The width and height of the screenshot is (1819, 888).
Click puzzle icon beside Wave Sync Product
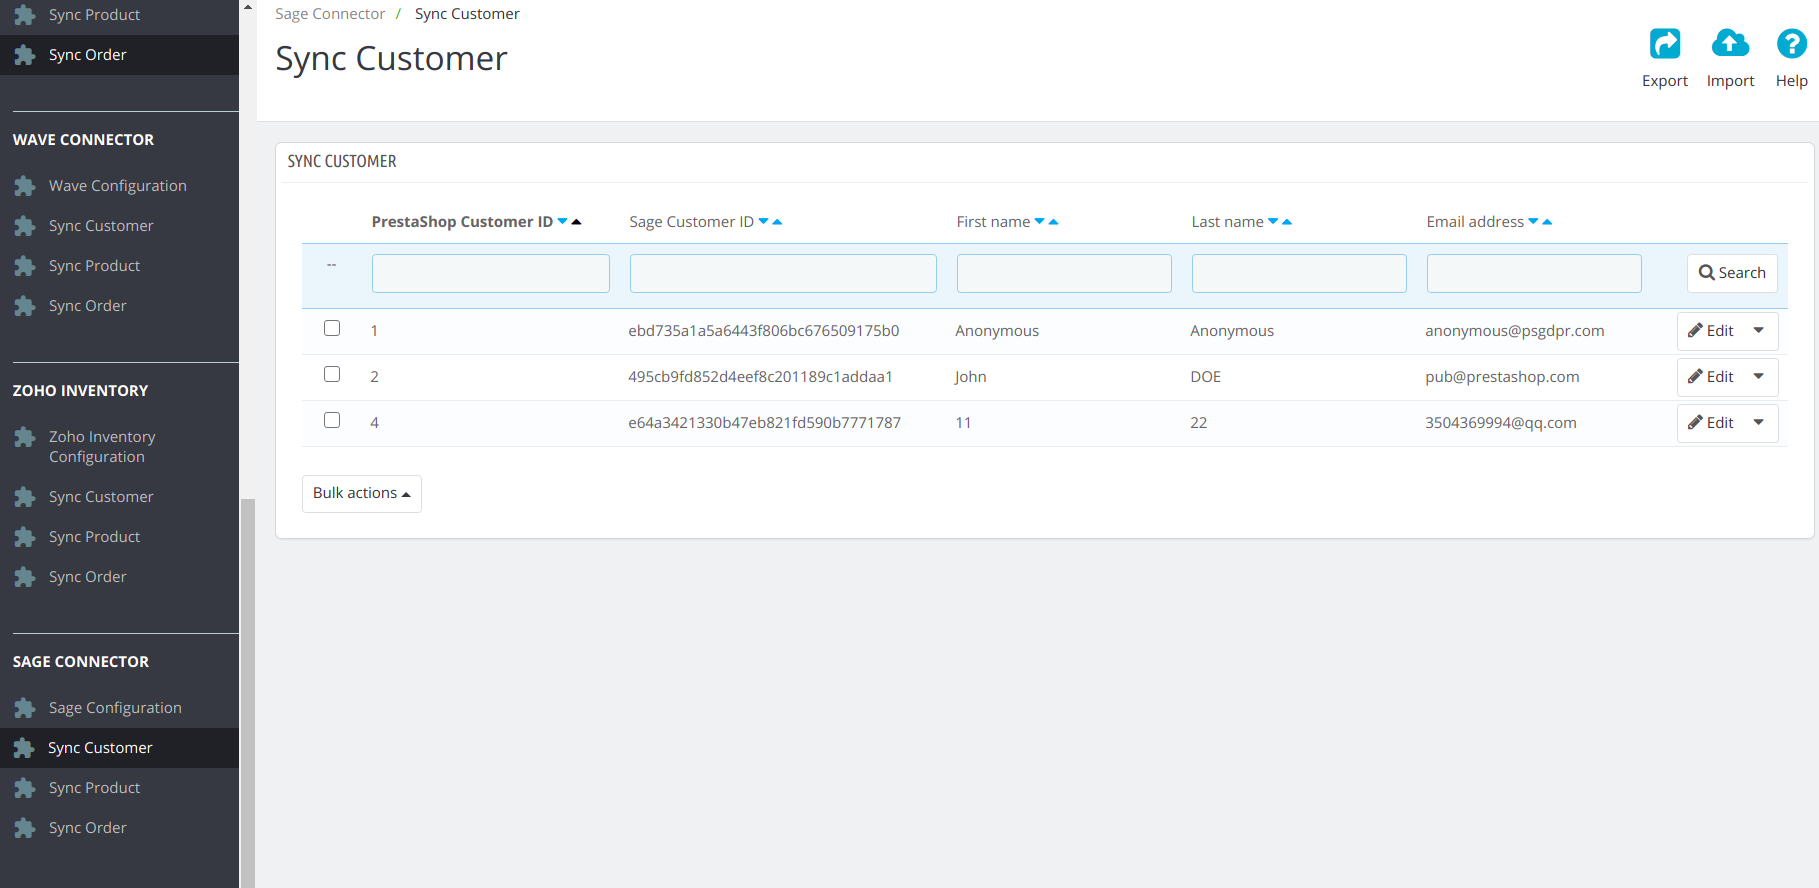25,266
